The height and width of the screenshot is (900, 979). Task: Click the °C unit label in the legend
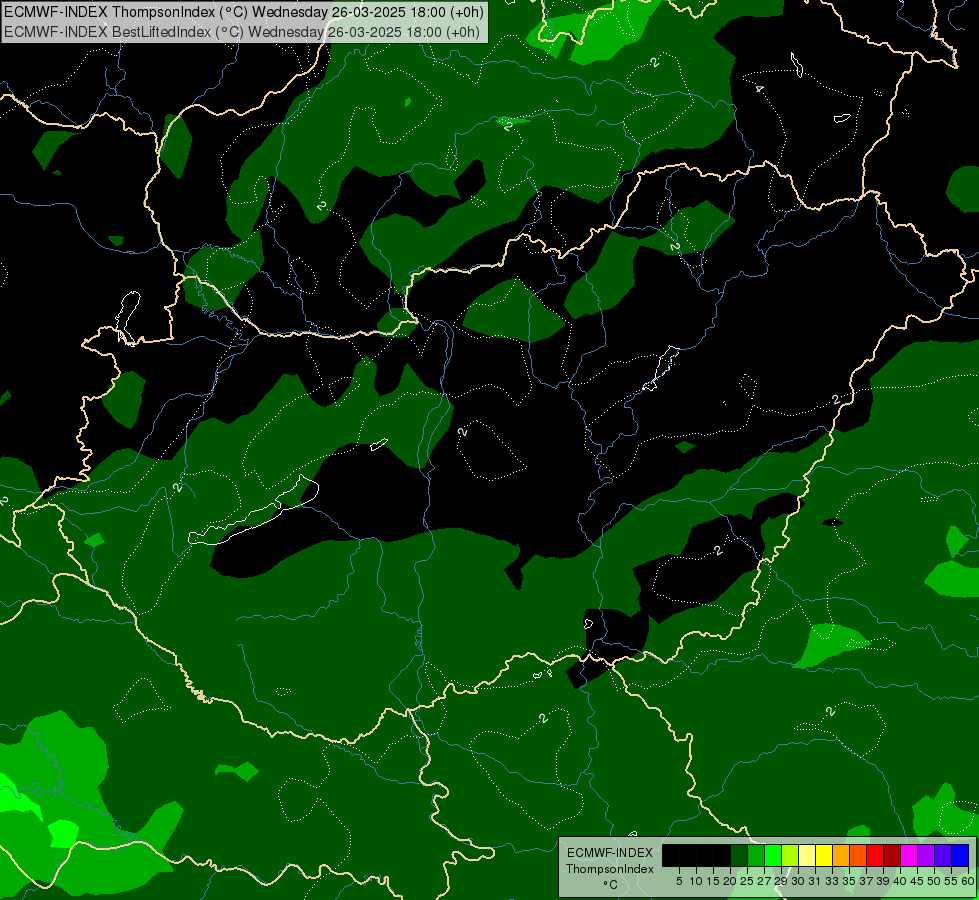click(x=611, y=885)
